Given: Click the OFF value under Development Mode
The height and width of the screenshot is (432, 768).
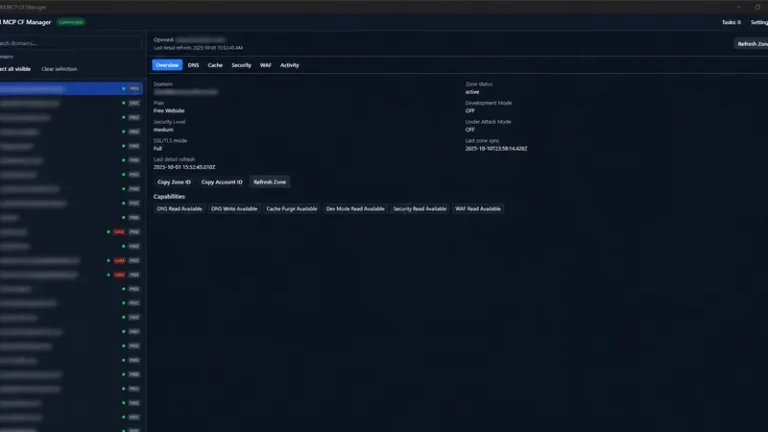Looking at the screenshot, I should click(470, 111).
